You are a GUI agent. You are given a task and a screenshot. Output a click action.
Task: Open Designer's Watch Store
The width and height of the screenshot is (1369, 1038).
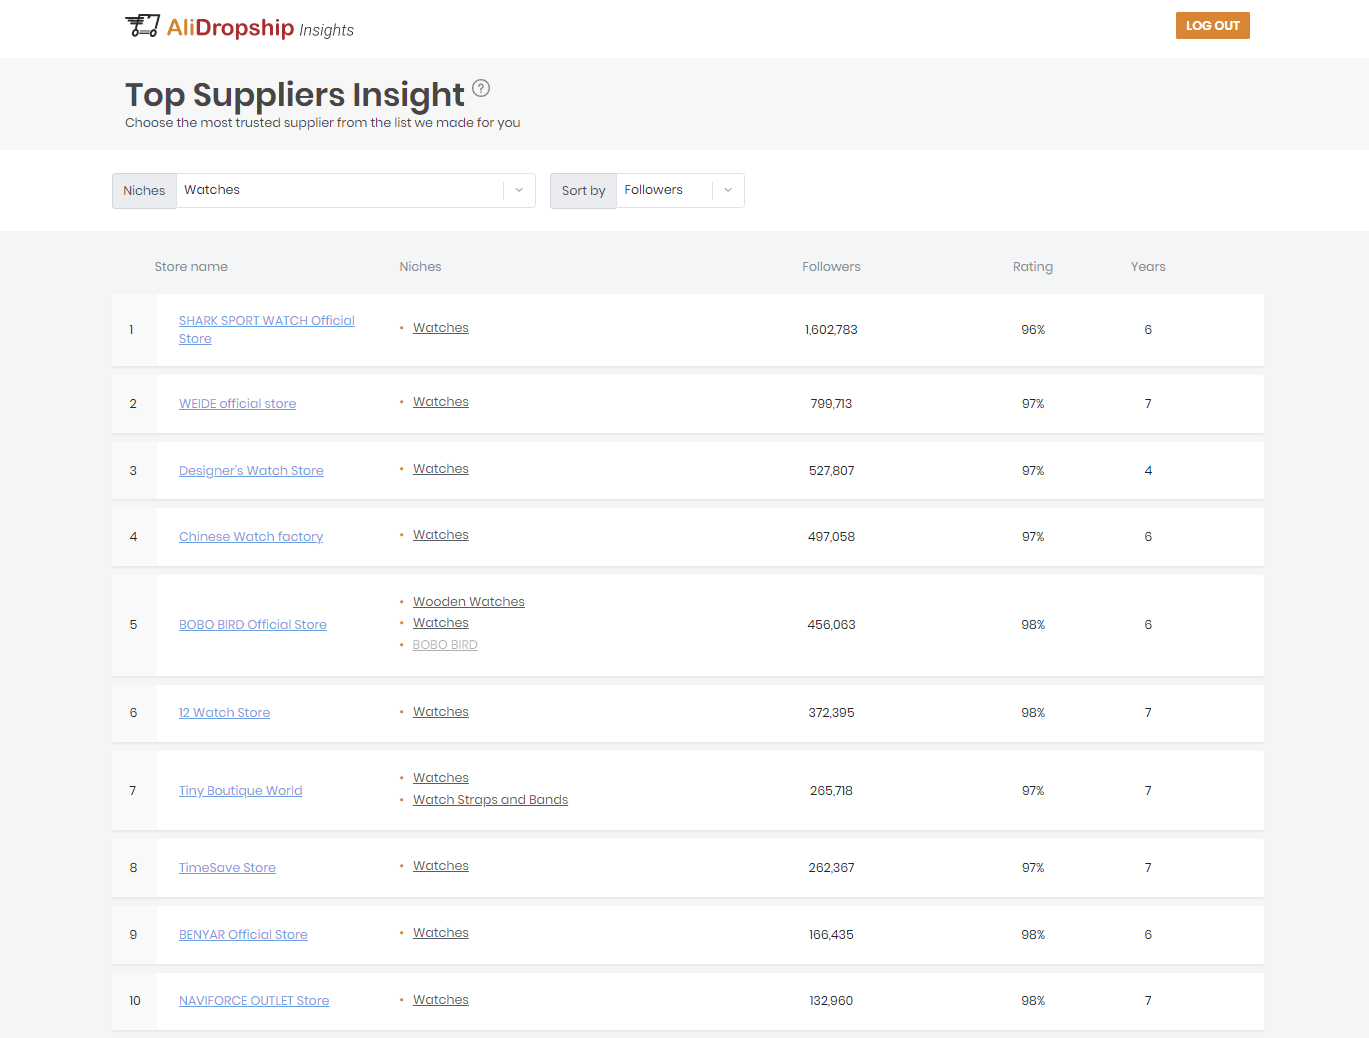tap(251, 470)
